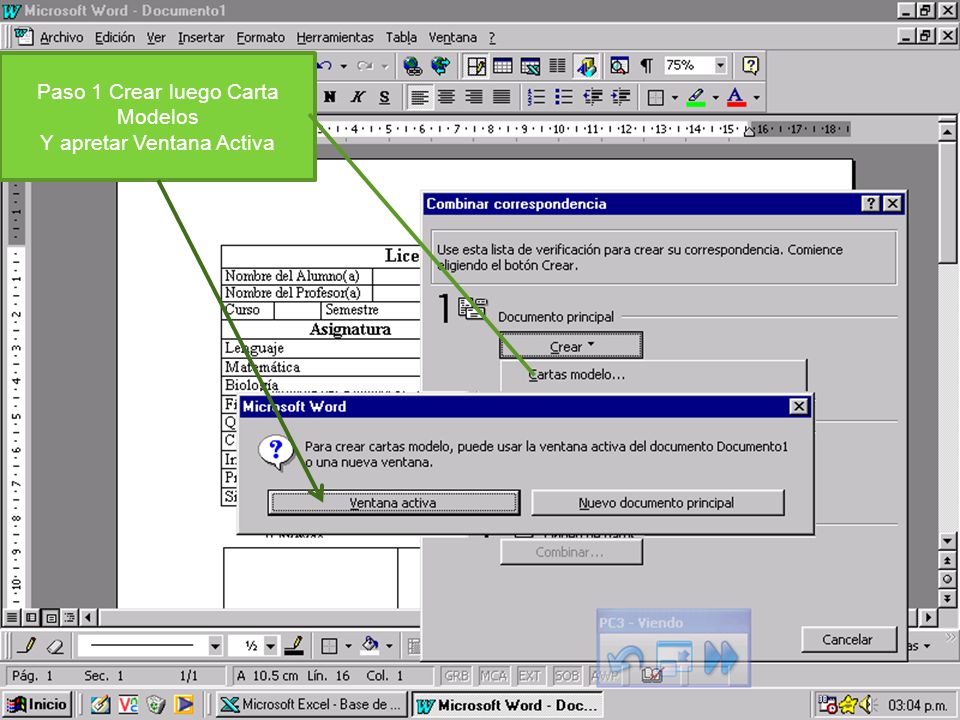Show the Web toolbar globe icon
960x720 pixels.
[440, 66]
